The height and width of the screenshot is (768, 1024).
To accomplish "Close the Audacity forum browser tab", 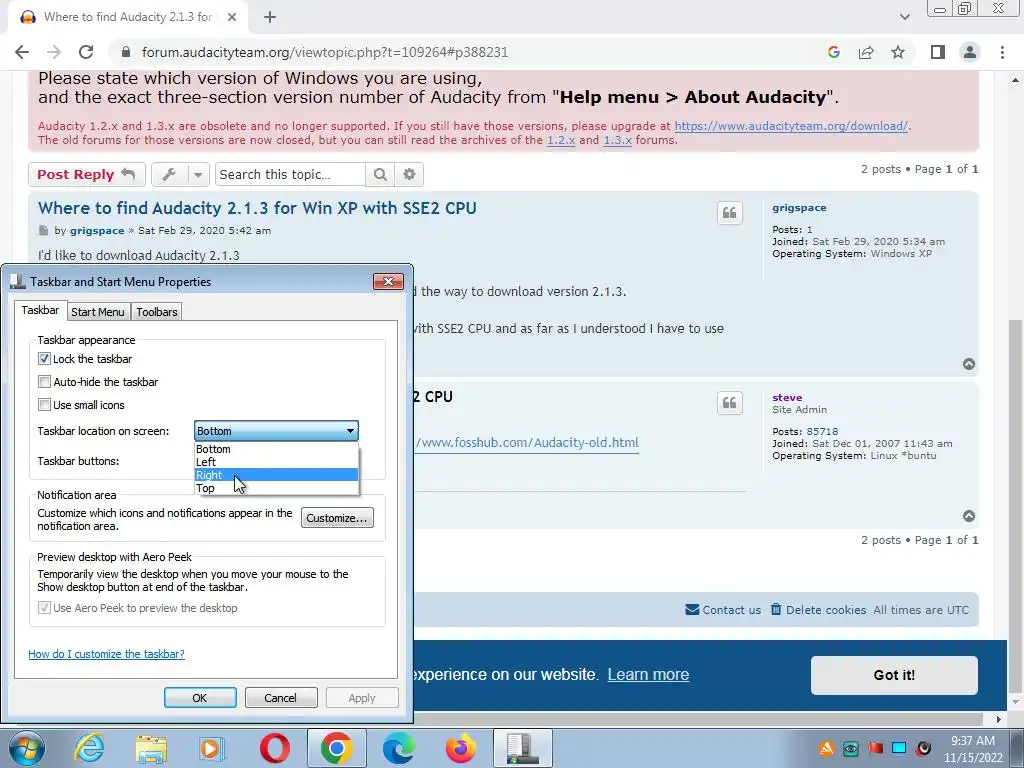I will coord(232,17).
